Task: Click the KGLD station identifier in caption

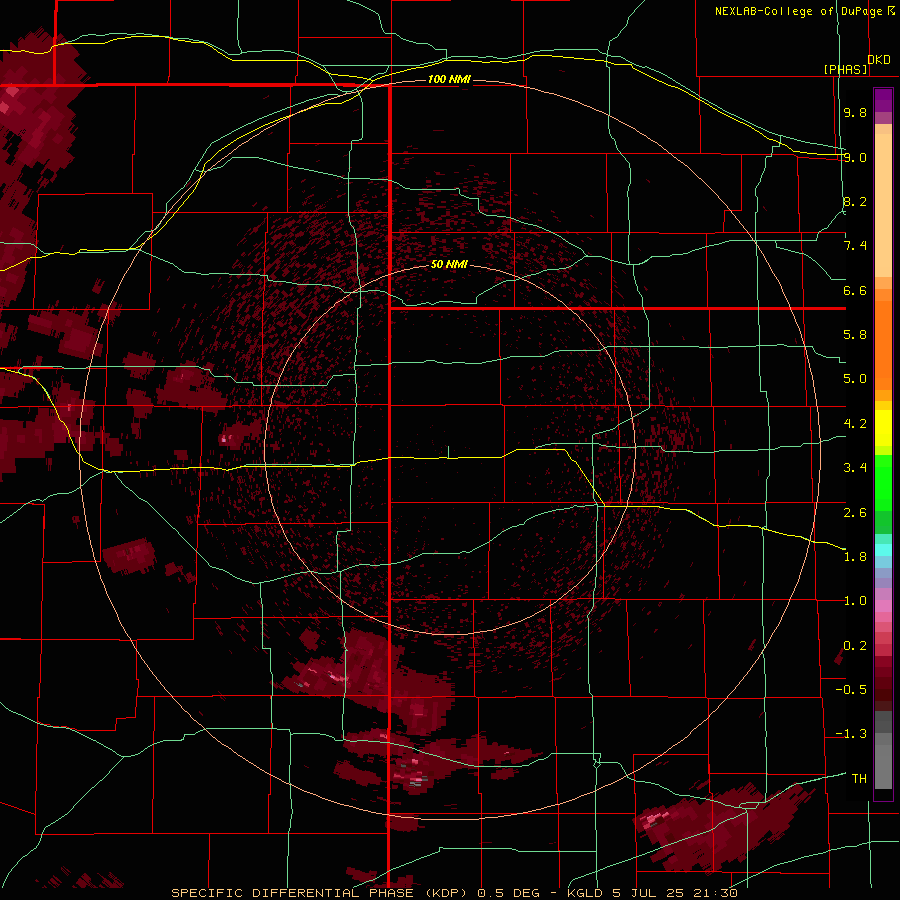Action: tap(587, 893)
